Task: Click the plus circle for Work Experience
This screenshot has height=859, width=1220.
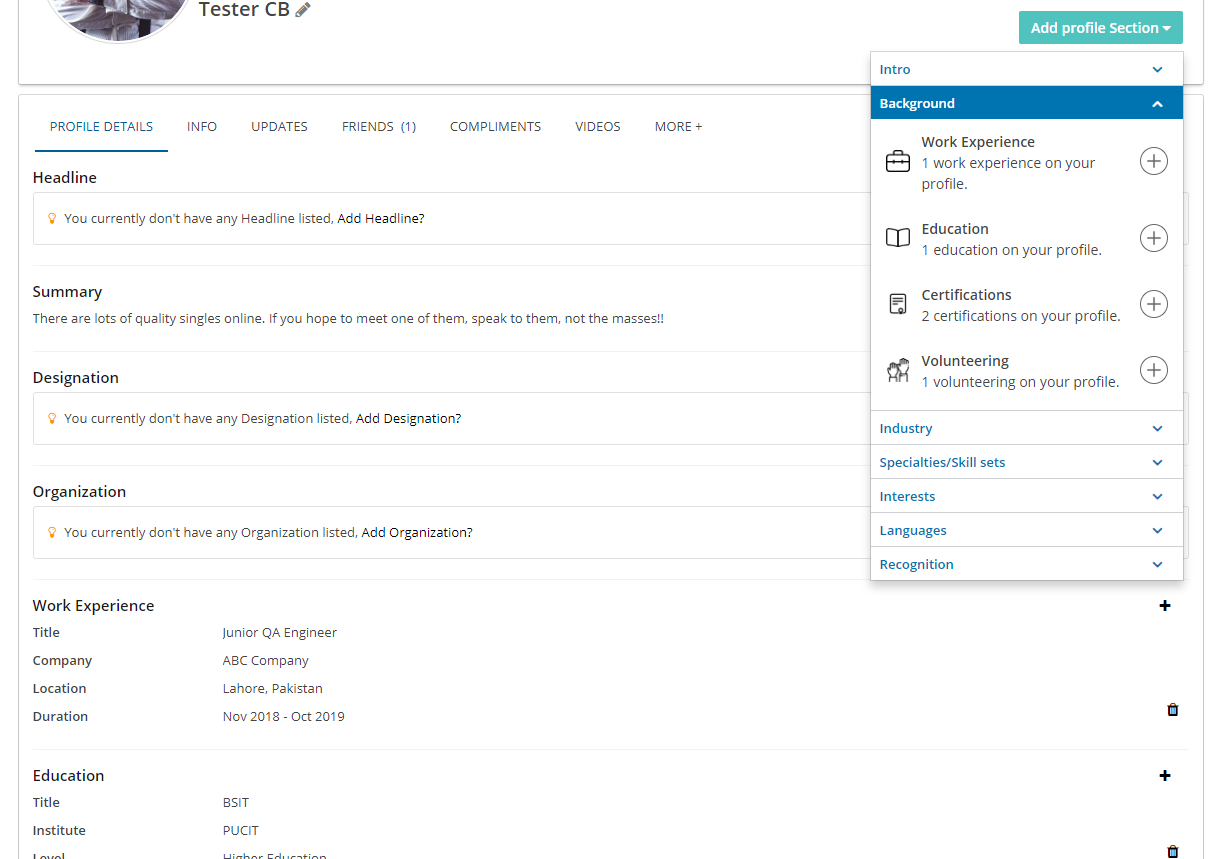Action: tap(1153, 161)
